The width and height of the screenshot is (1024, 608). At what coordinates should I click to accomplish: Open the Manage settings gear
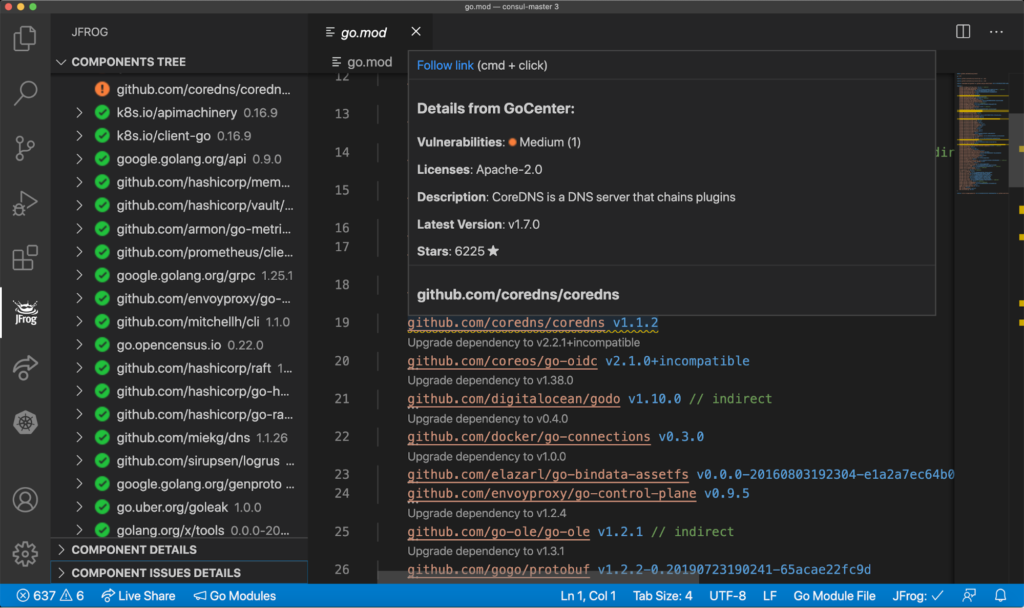(25, 553)
